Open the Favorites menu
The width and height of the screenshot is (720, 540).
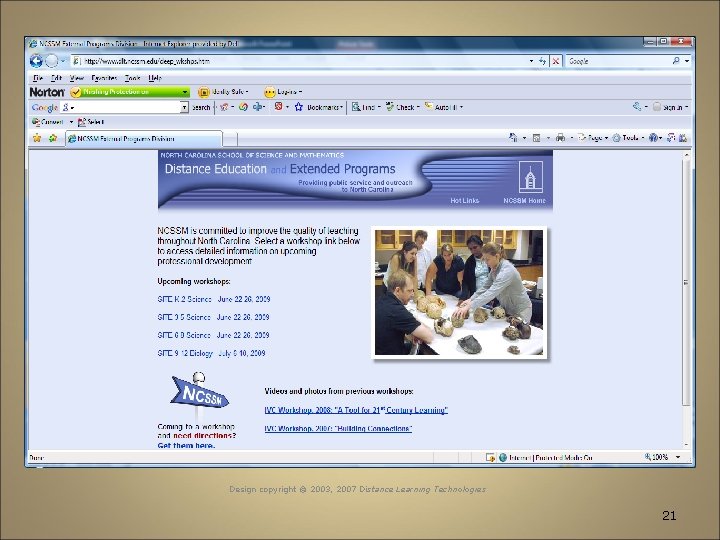pos(104,78)
